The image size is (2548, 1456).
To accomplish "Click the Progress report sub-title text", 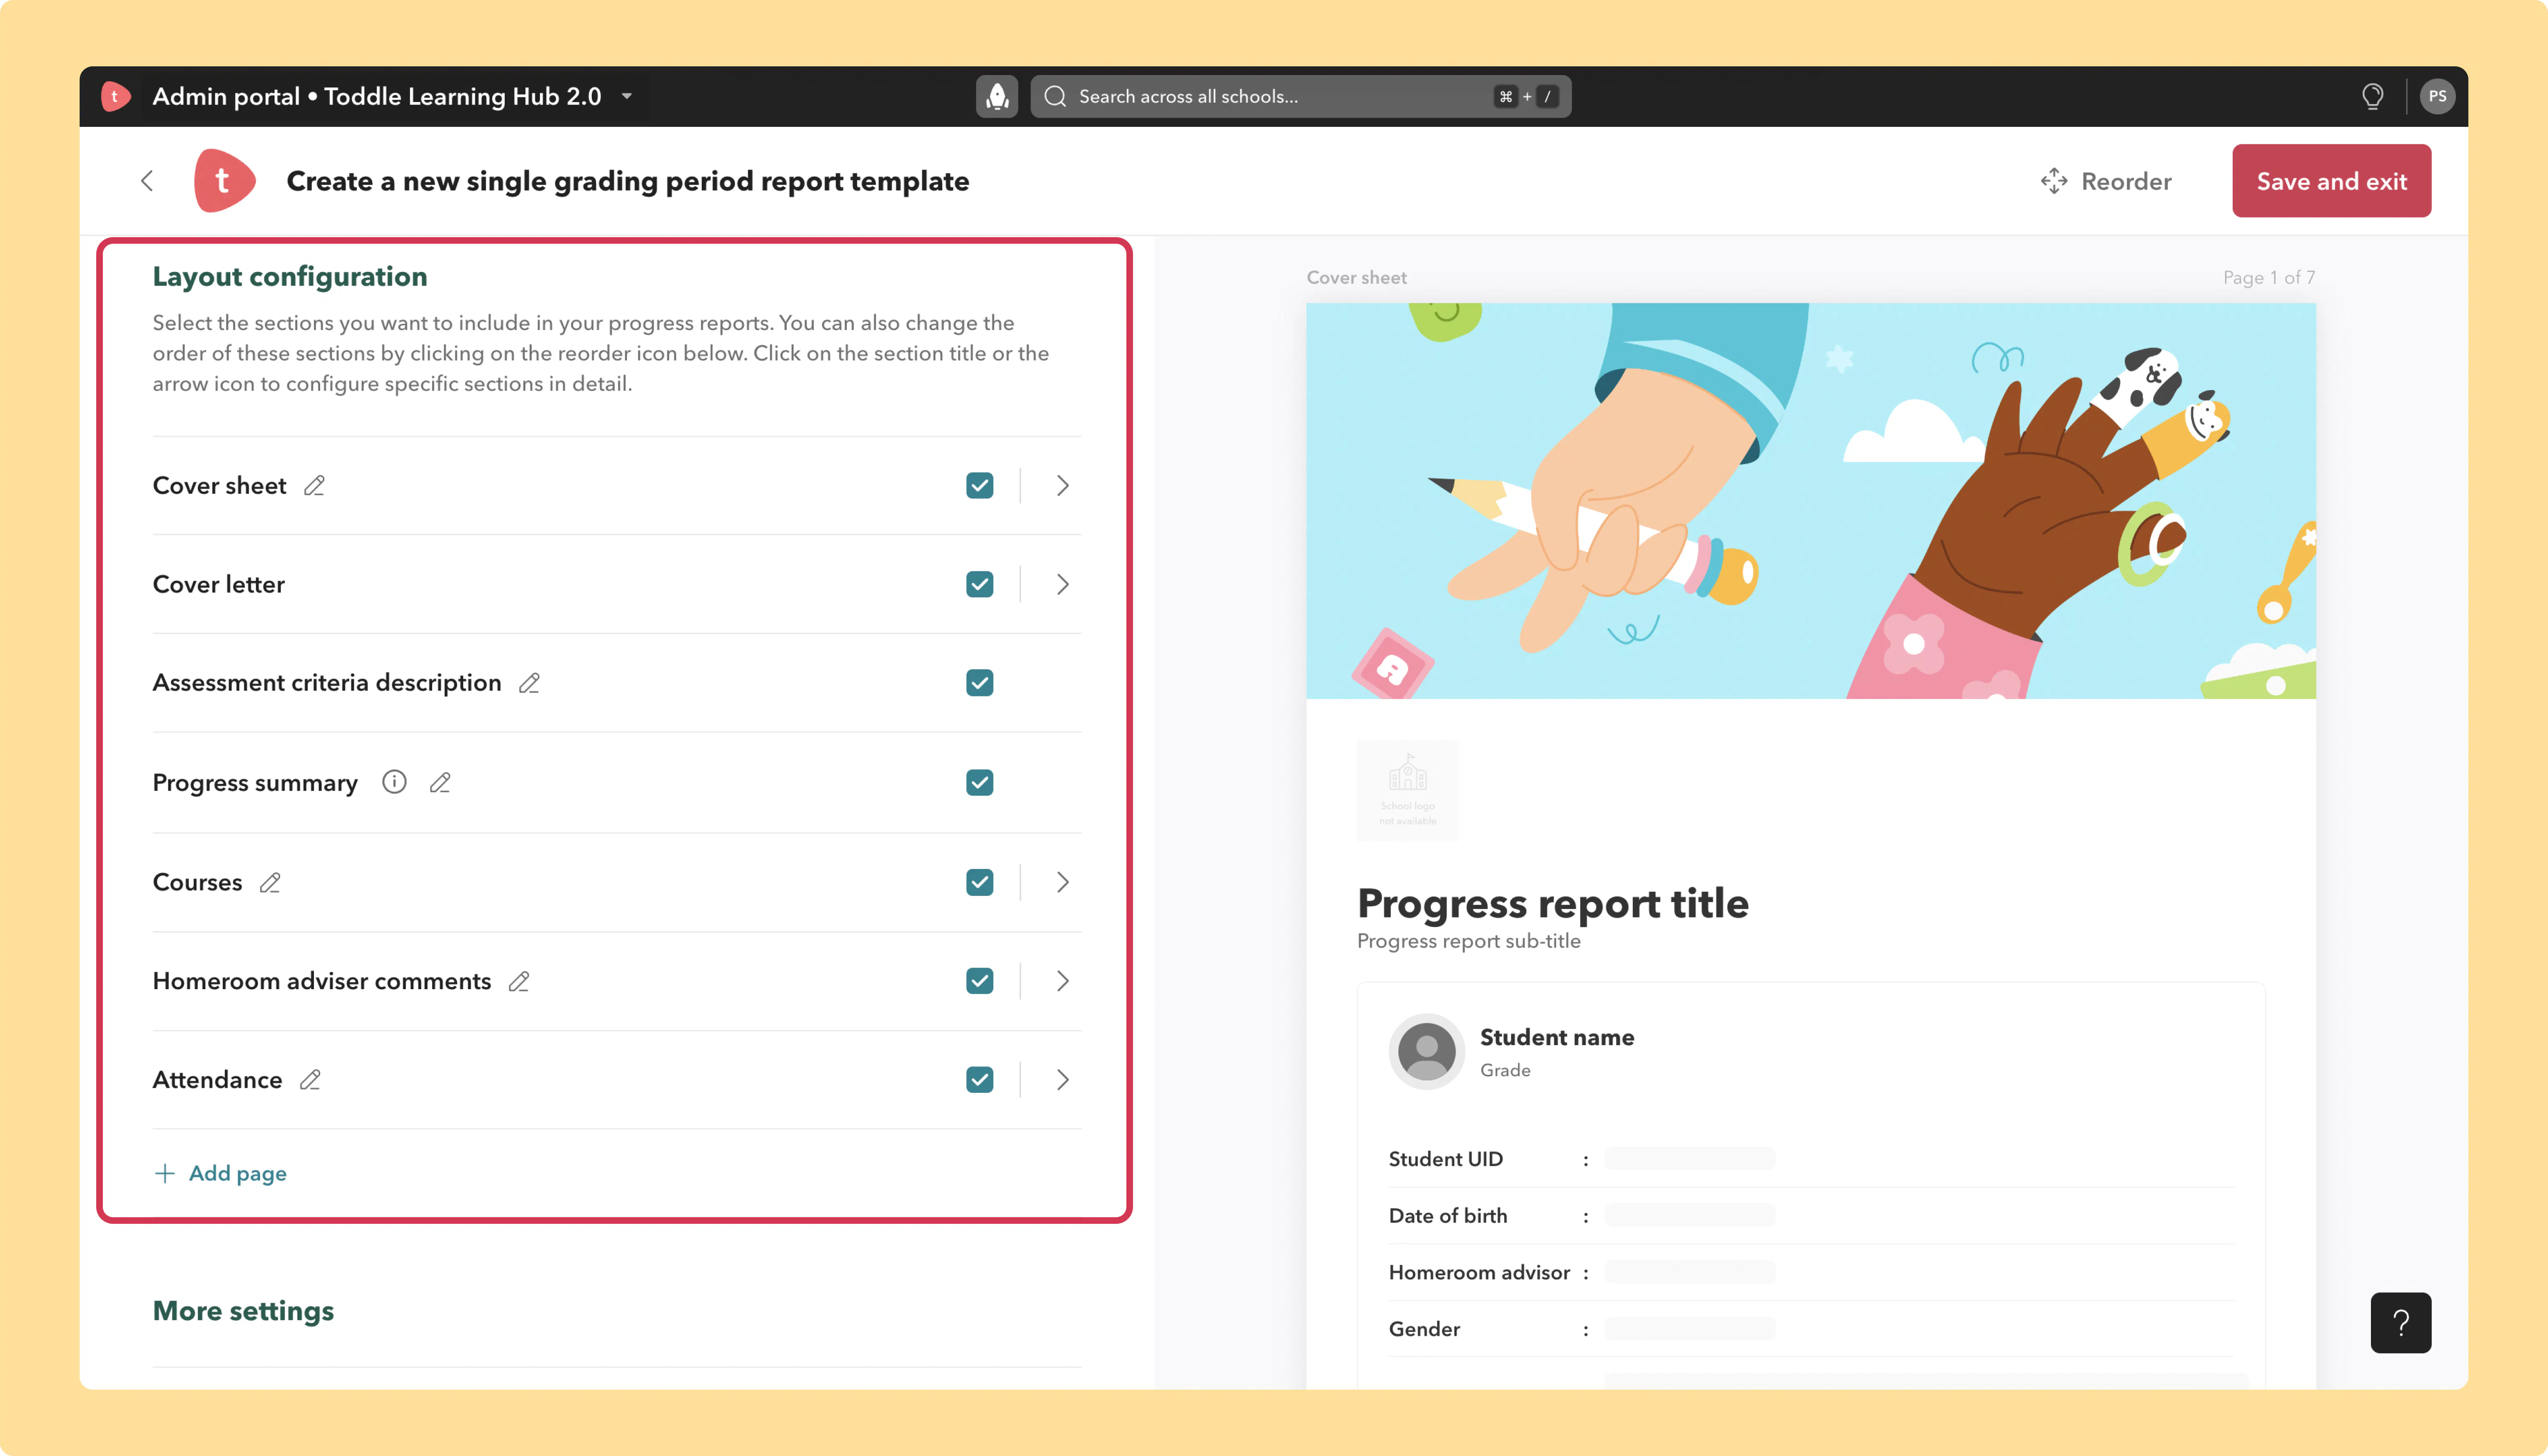I will (x=1468, y=941).
